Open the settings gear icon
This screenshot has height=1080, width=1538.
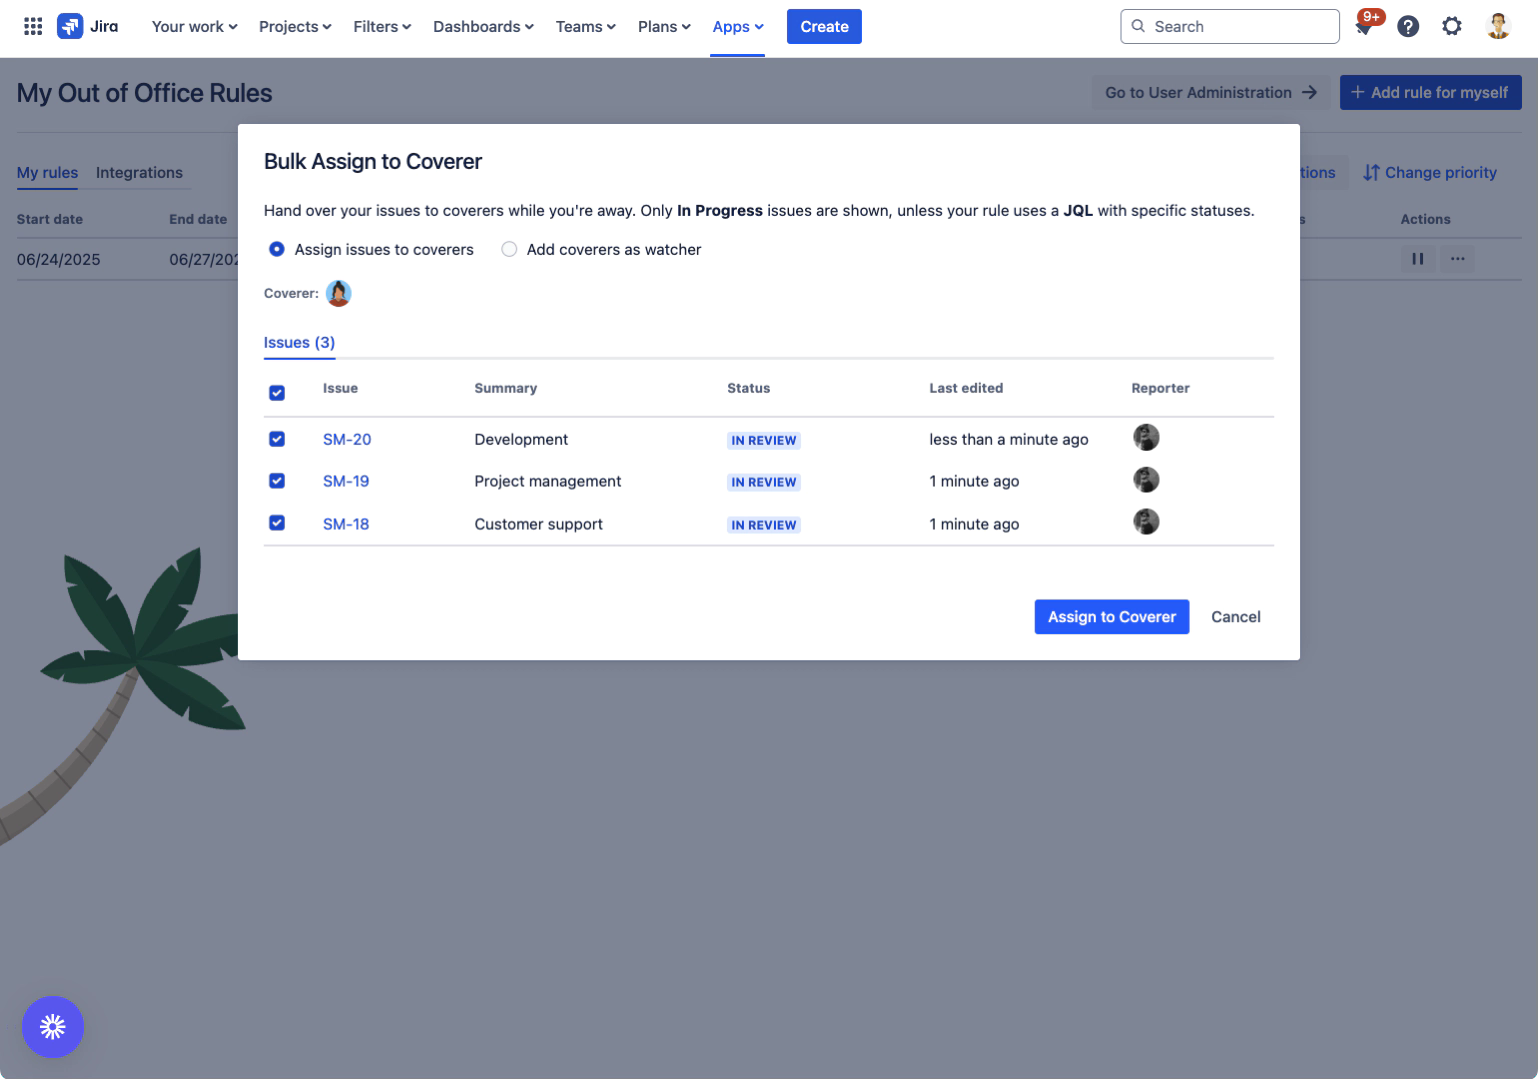coord(1452,27)
